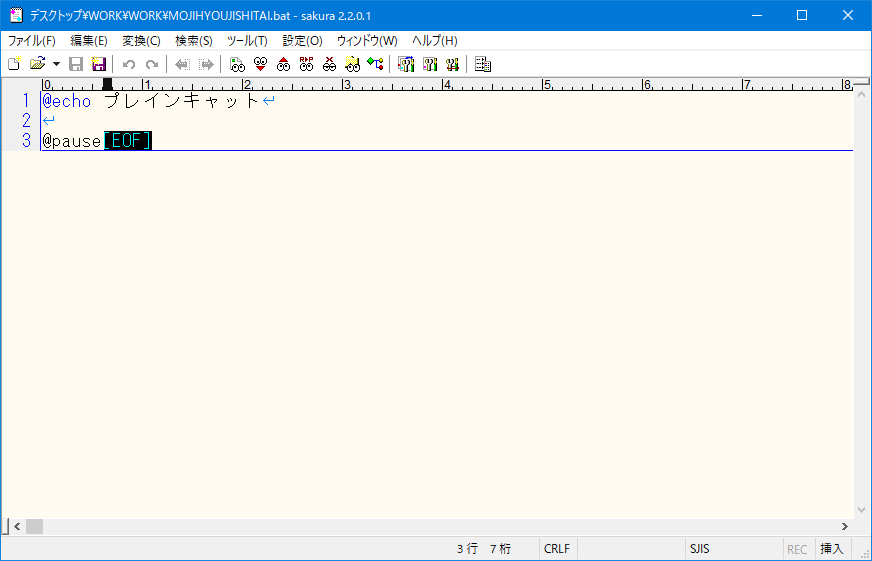Click the tag jump forward arrow icon
Screen dimensions: 872x561
[206, 64]
